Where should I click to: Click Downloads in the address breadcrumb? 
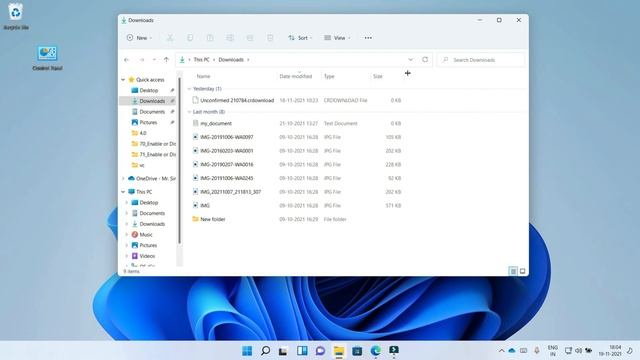pyautogui.click(x=231, y=60)
